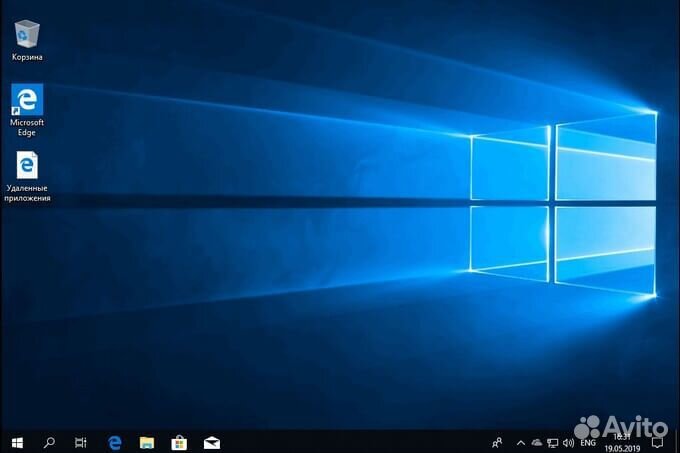Switch input language ENG indicator
The height and width of the screenshot is (453, 680).
(588, 443)
